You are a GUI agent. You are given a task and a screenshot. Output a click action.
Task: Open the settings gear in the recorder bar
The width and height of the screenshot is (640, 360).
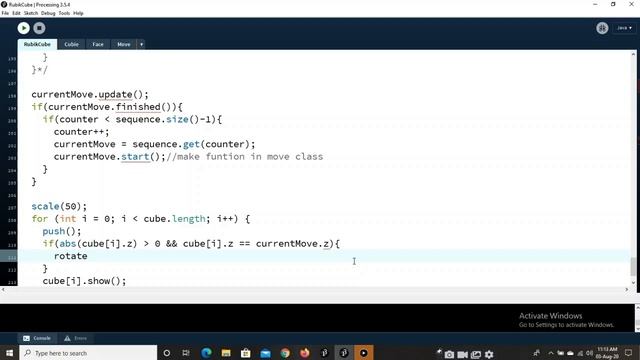[x=489, y=354]
